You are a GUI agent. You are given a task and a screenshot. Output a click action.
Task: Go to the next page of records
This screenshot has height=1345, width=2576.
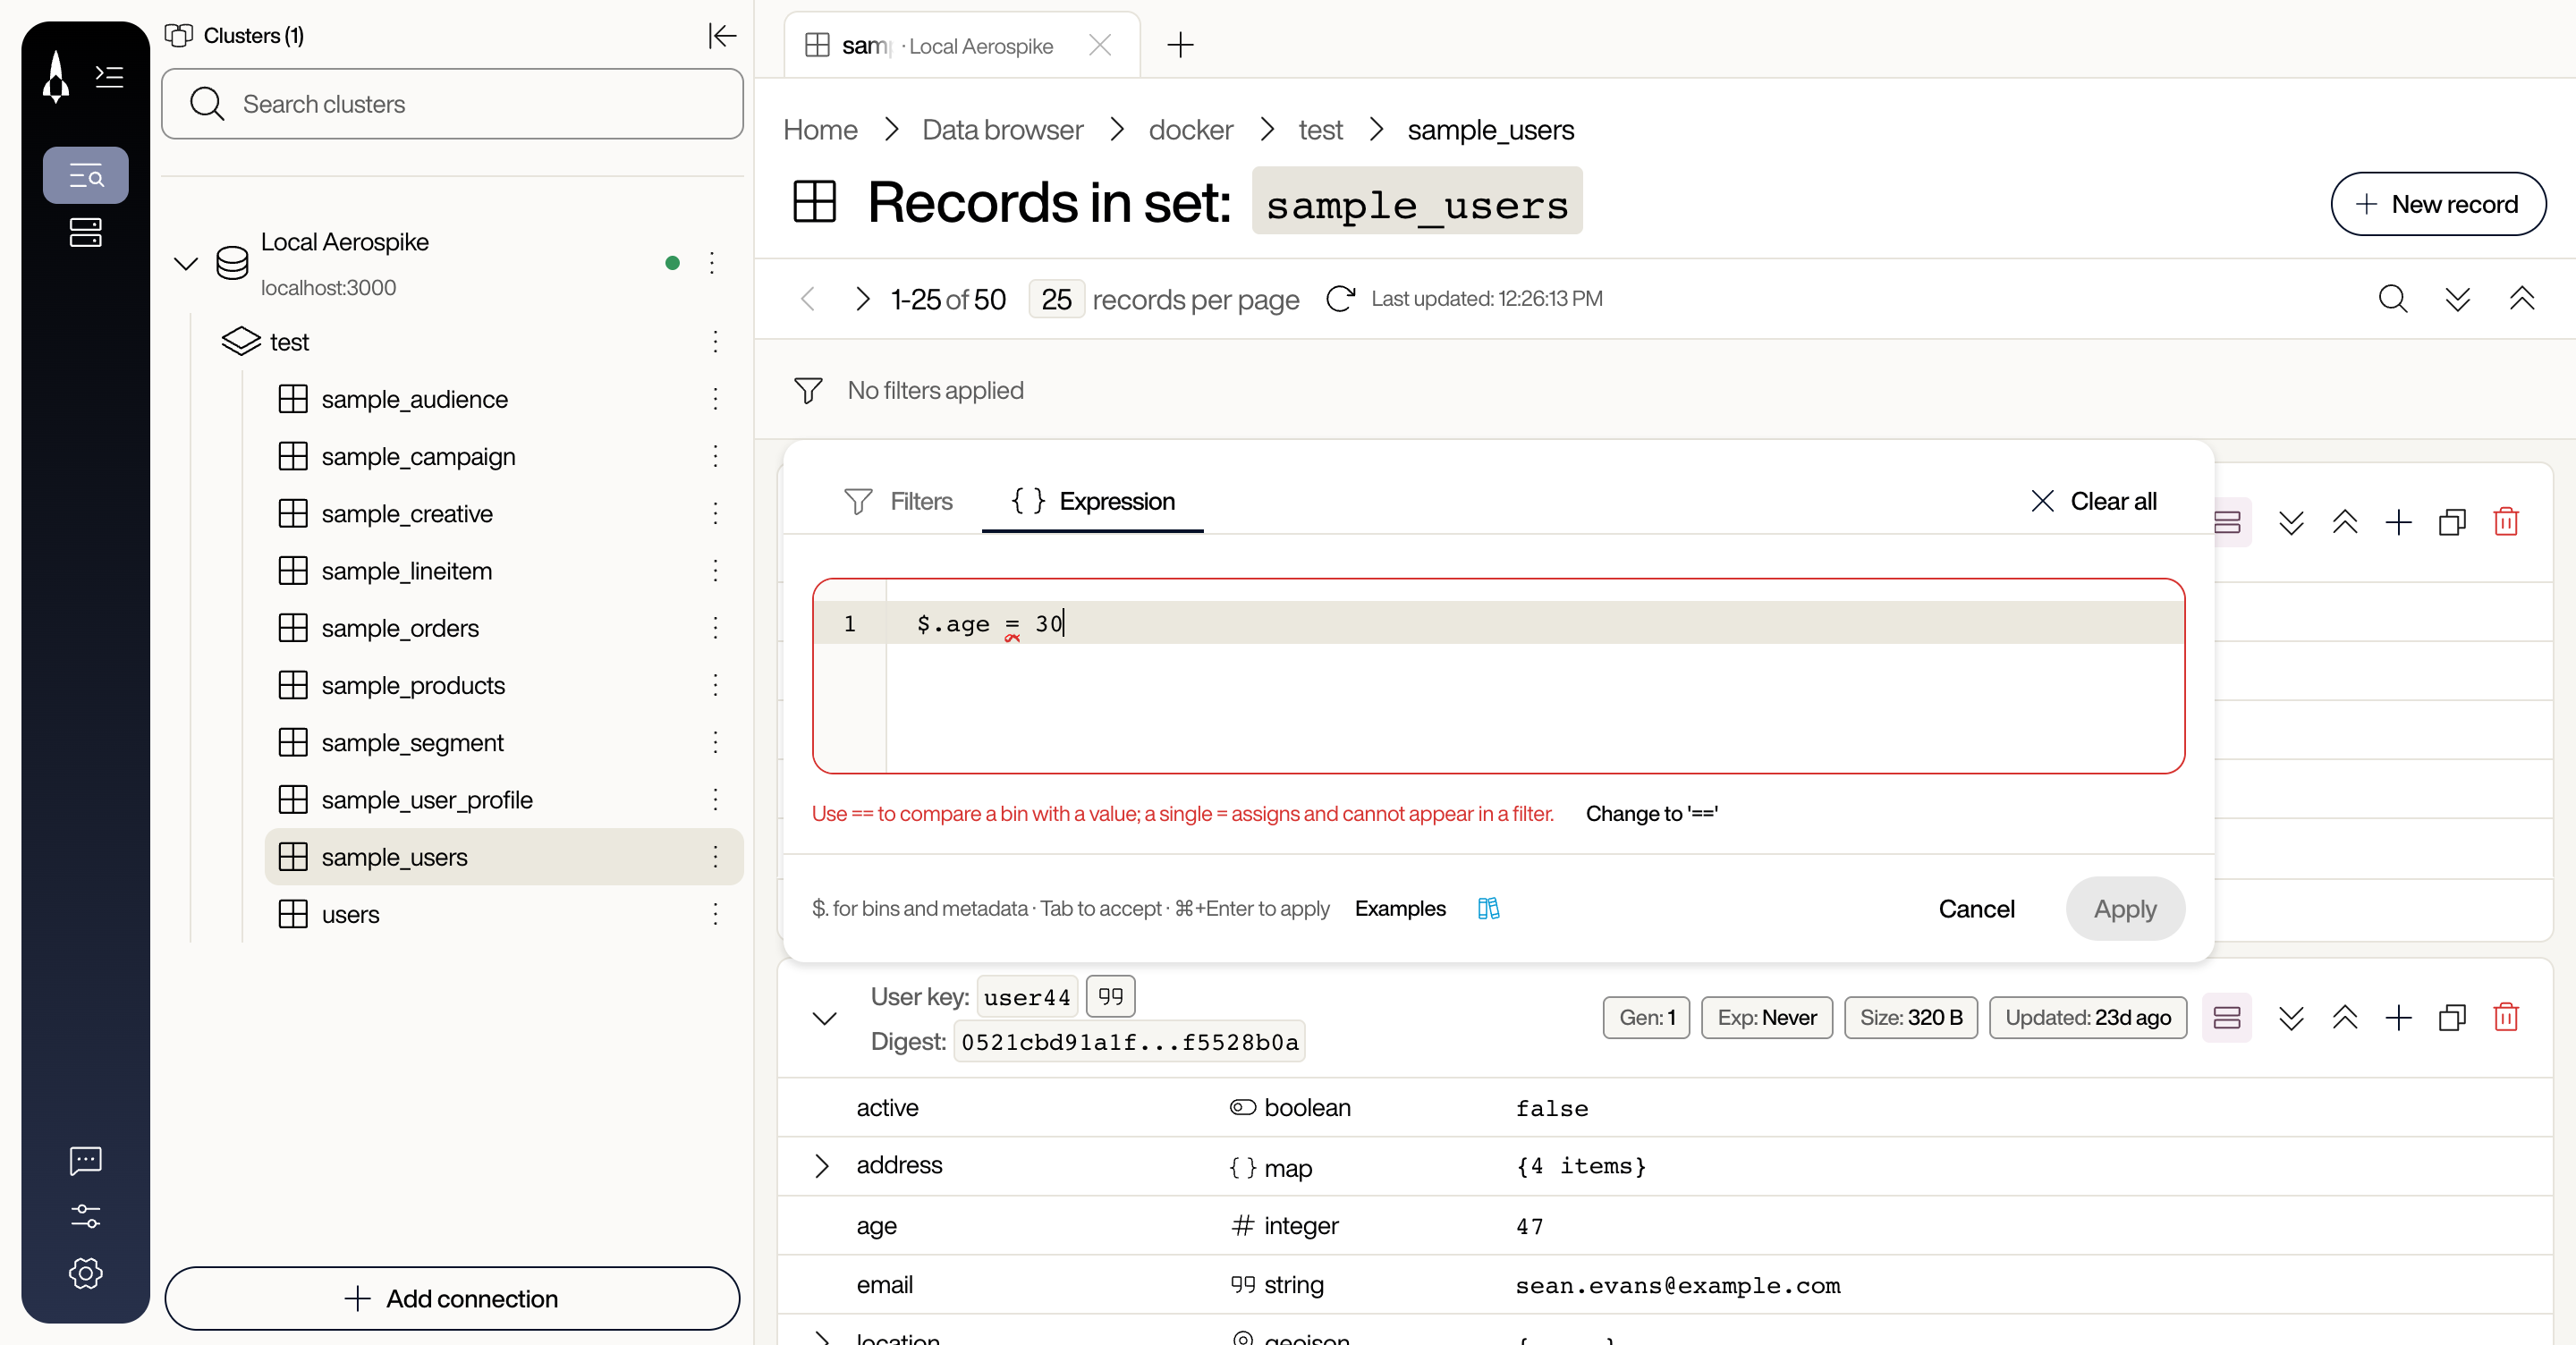(x=862, y=299)
